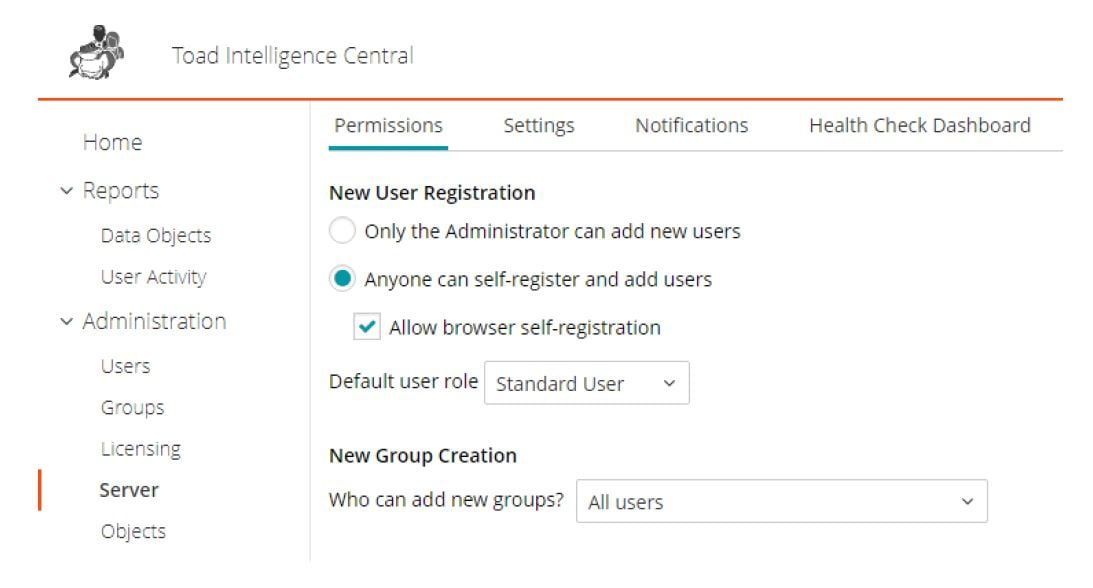Select the Server page

click(x=129, y=490)
